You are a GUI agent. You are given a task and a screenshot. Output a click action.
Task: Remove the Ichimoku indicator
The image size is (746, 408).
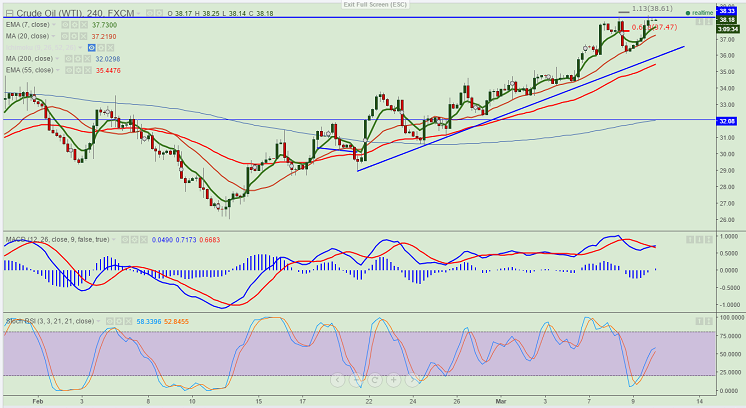110,48
